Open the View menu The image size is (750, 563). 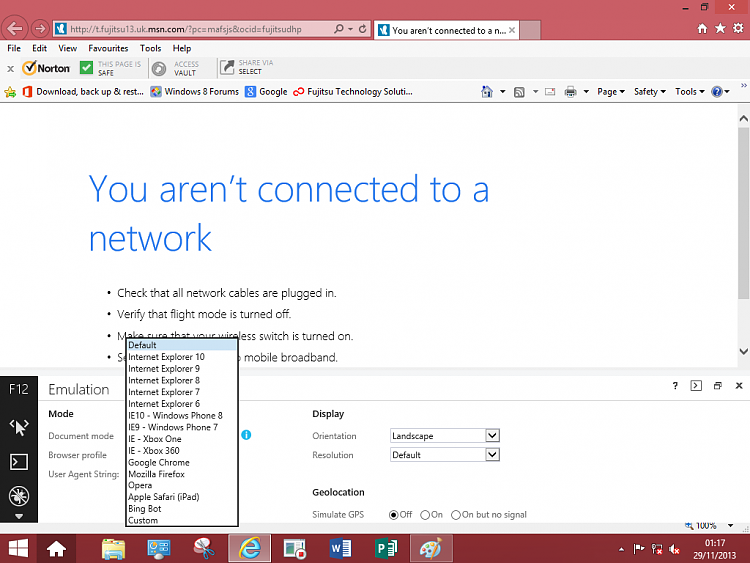coord(67,48)
